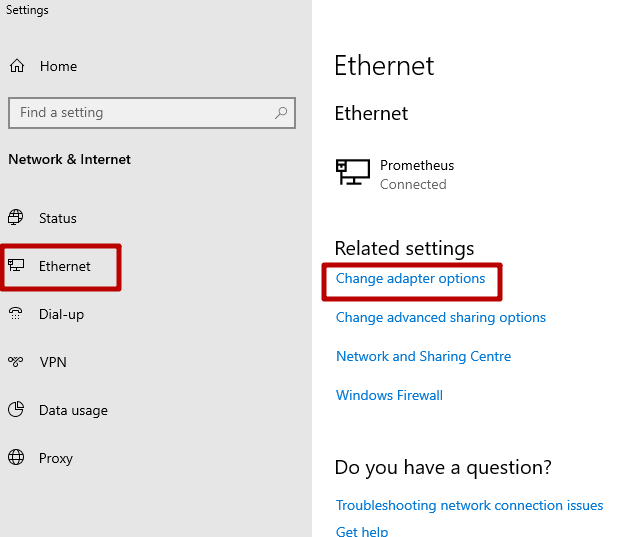Click the Prometheus network adapter icon
The image size is (636, 537).
tap(352, 173)
